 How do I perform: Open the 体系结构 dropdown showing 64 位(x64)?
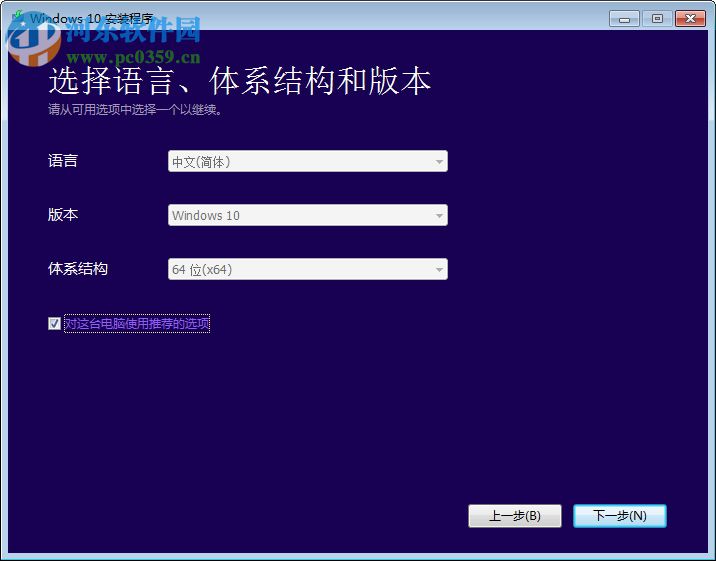tap(308, 269)
